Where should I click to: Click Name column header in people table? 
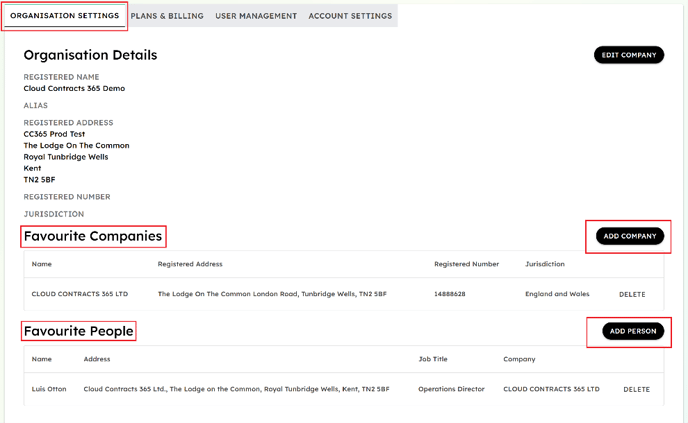(x=42, y=359)
